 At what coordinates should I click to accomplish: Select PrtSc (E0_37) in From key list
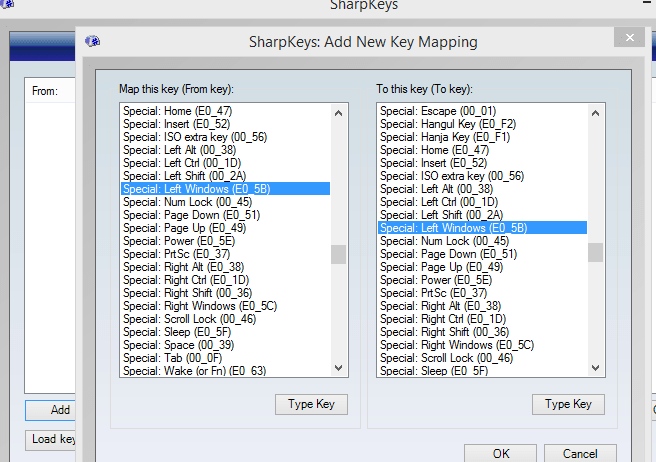coord(225,254)
